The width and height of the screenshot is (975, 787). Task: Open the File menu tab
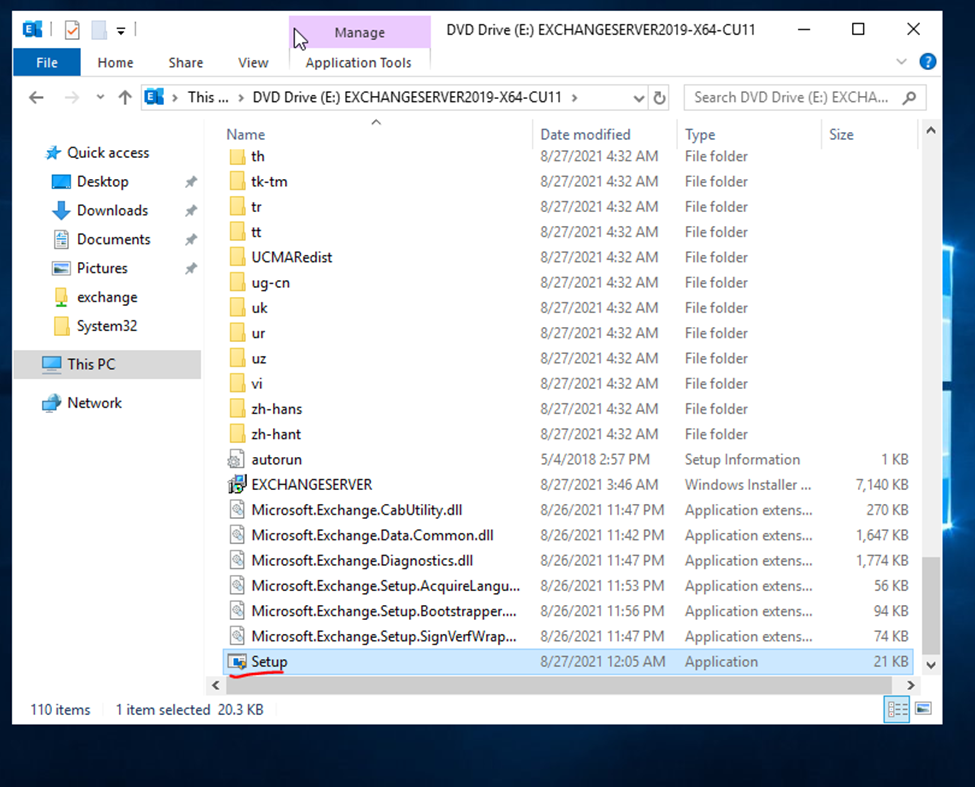[47, 62]
